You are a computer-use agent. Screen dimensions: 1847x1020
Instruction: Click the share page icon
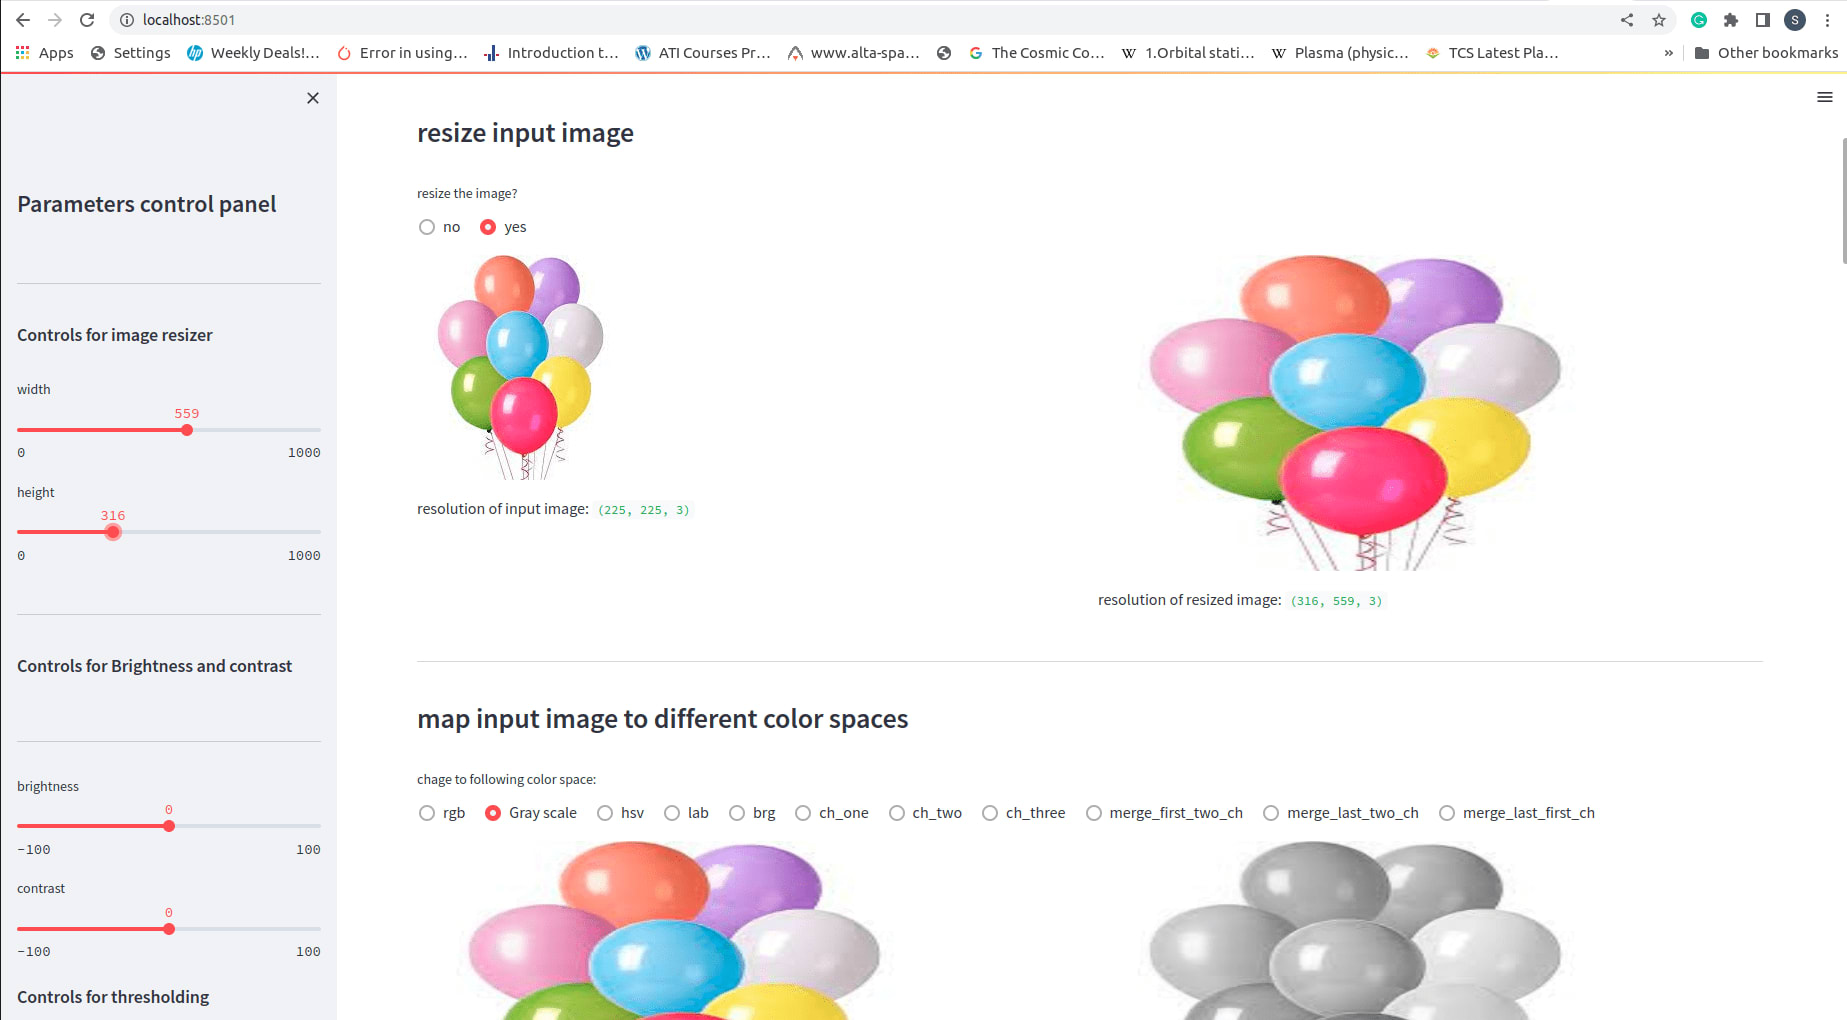[x=1627, y=20]
